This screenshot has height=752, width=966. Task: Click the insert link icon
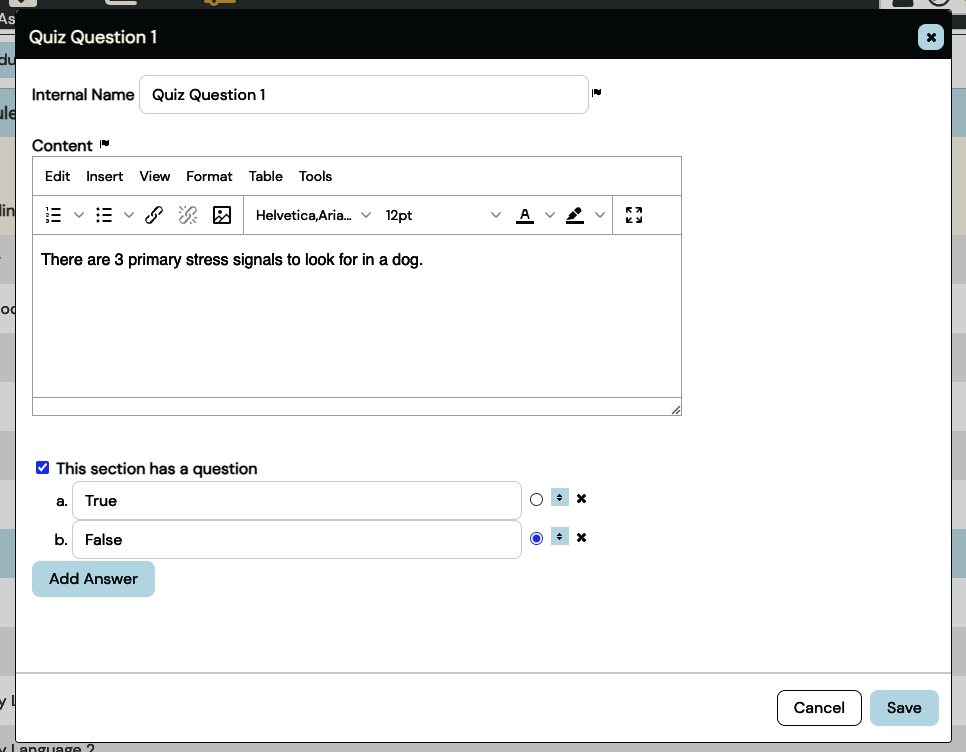click(x=154, y=215)
